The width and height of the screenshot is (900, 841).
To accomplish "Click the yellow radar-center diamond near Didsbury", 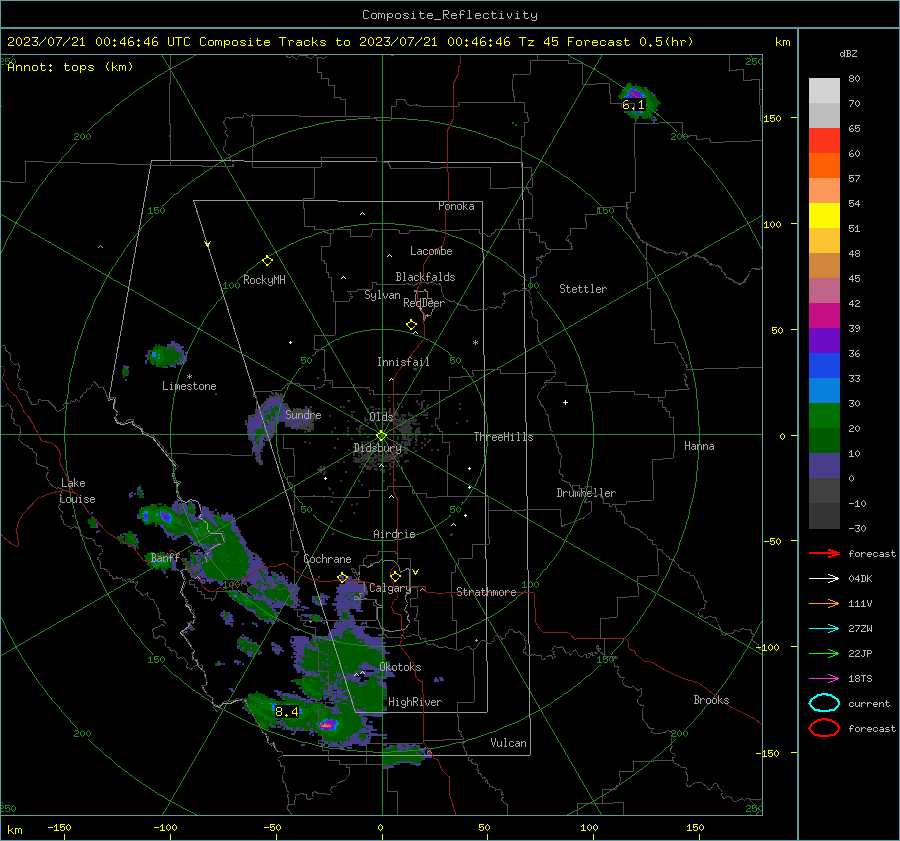I will pos(381,436).
